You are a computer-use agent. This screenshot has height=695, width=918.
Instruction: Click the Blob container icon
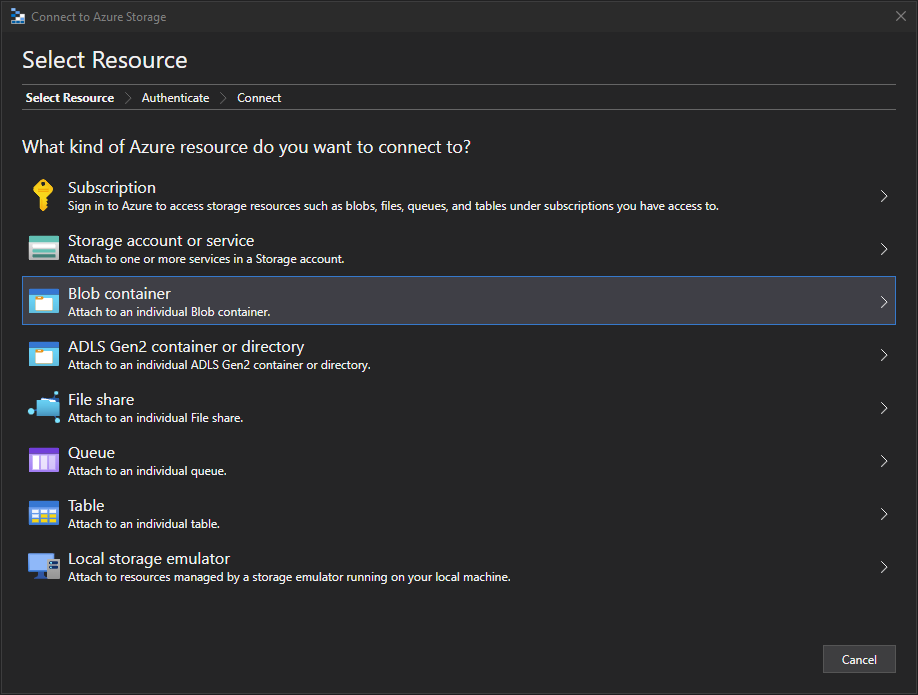[44, 301]
